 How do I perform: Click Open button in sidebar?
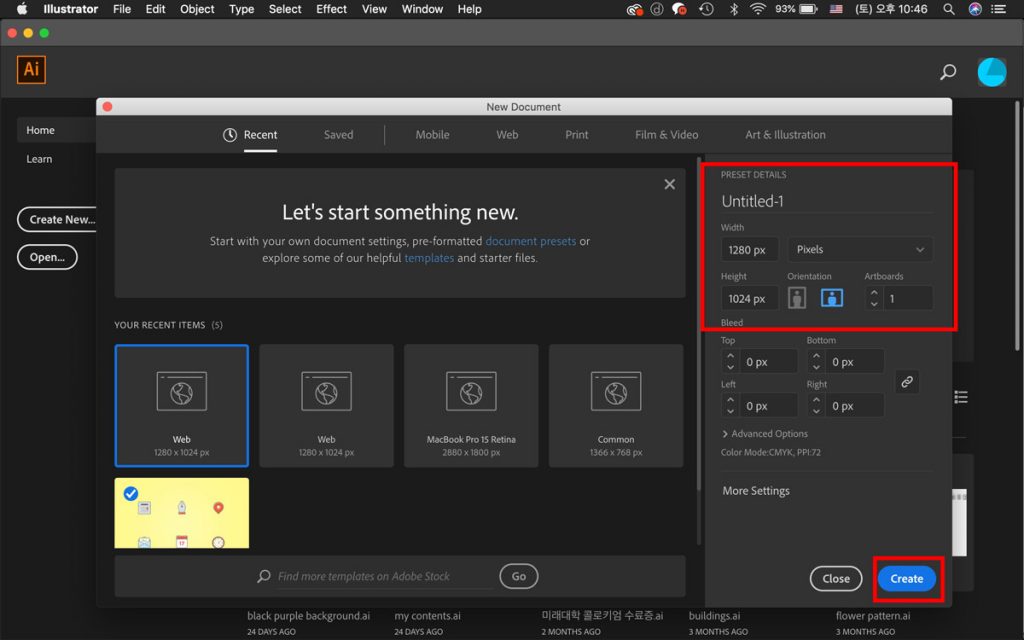[47, 257]
